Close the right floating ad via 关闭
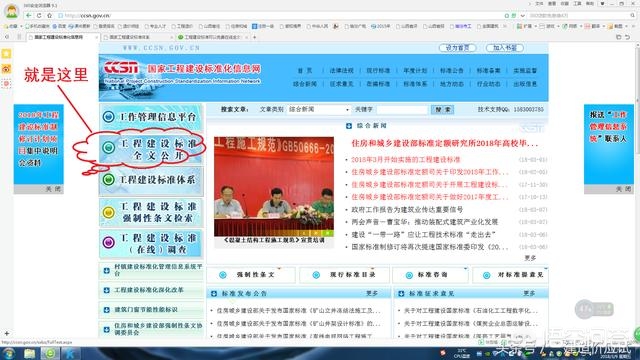The width and height of the screenshot is (640, 360). click(624, 189)
